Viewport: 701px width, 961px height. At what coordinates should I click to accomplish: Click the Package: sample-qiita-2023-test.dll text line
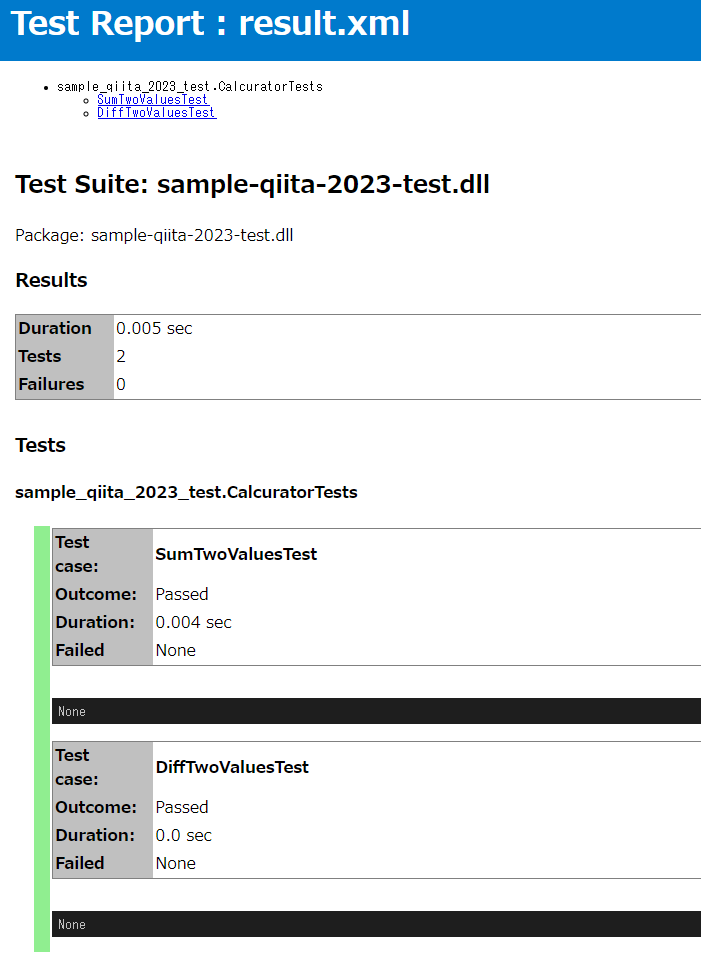tap(154, 236)
